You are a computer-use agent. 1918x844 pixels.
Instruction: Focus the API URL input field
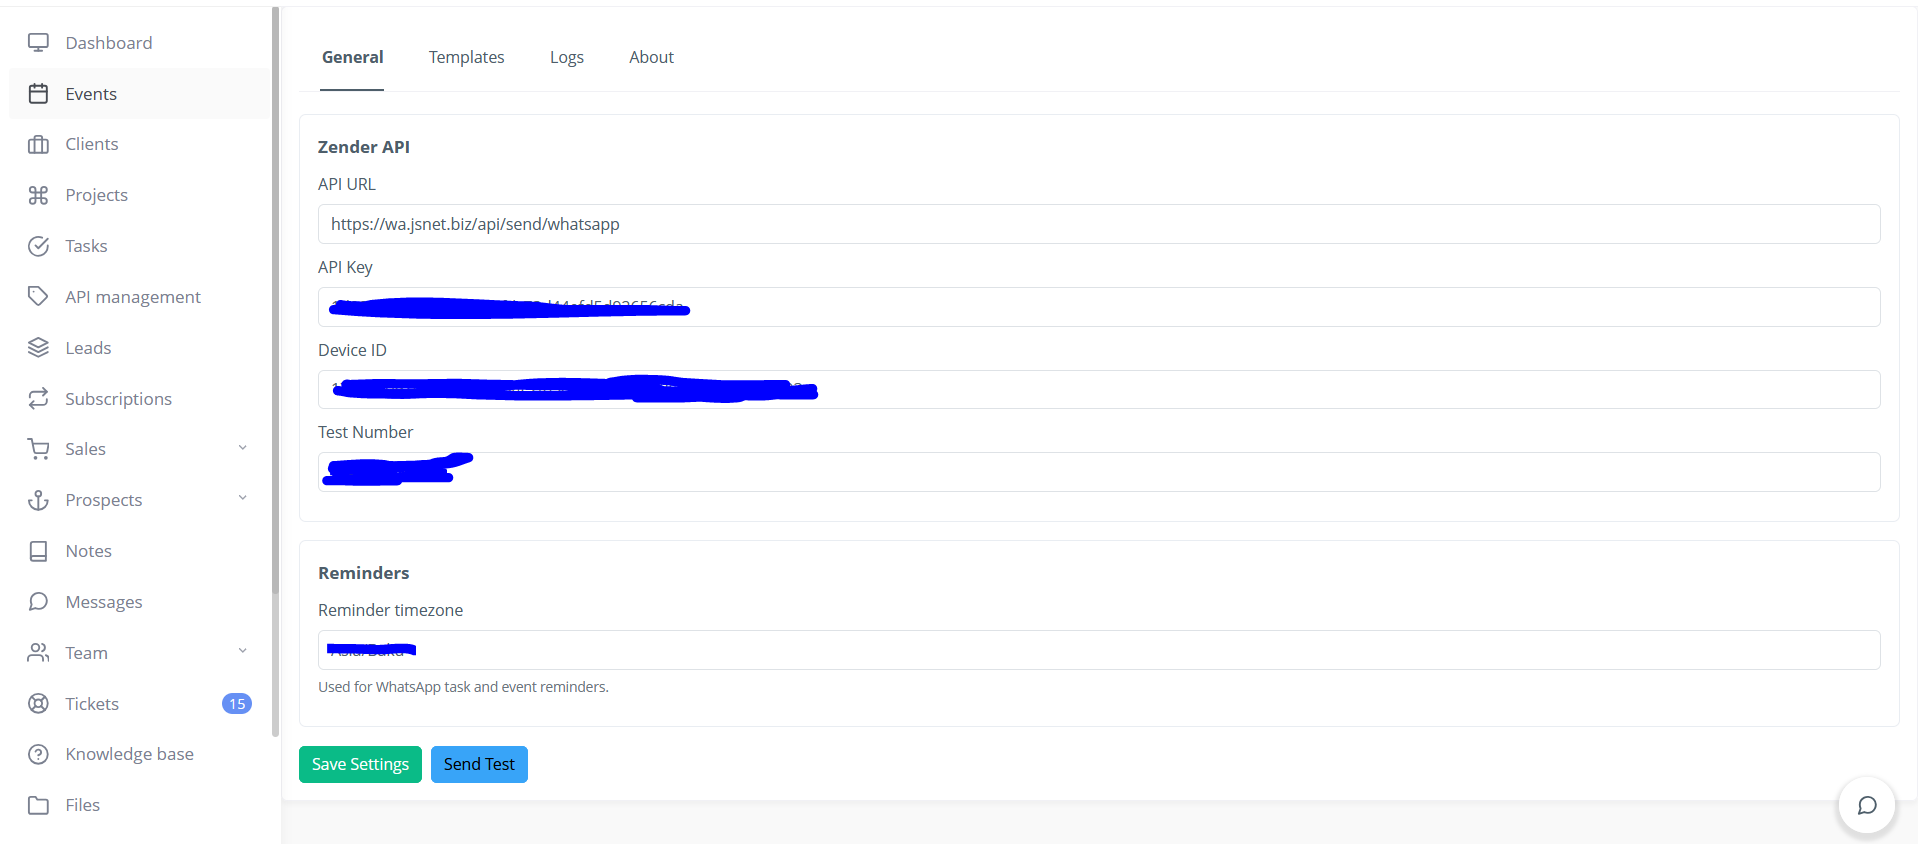[1099, 224]
